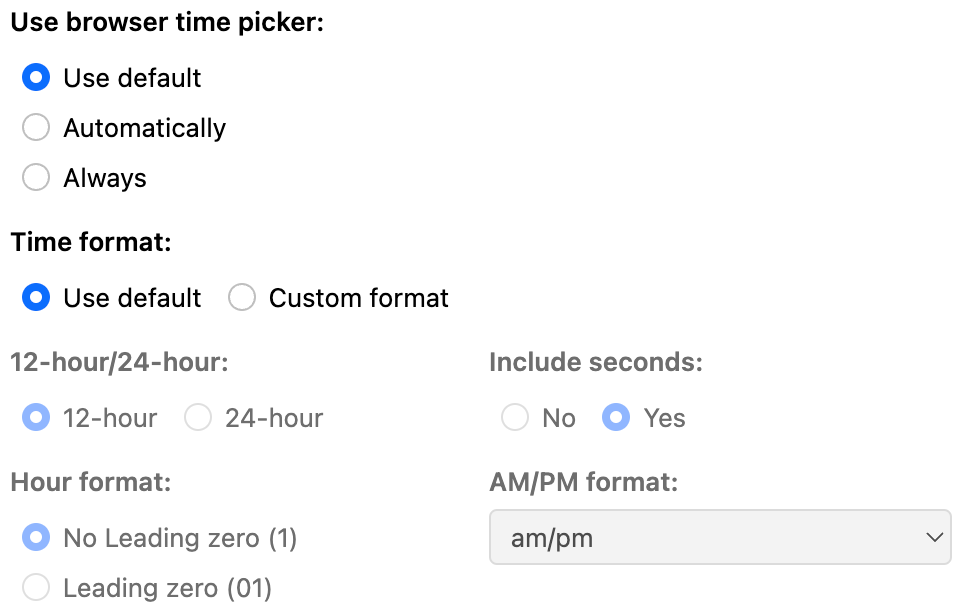Click the 'Custom format' label text
This screenshot has height=612, width=962.
click(x=358, y=298)
